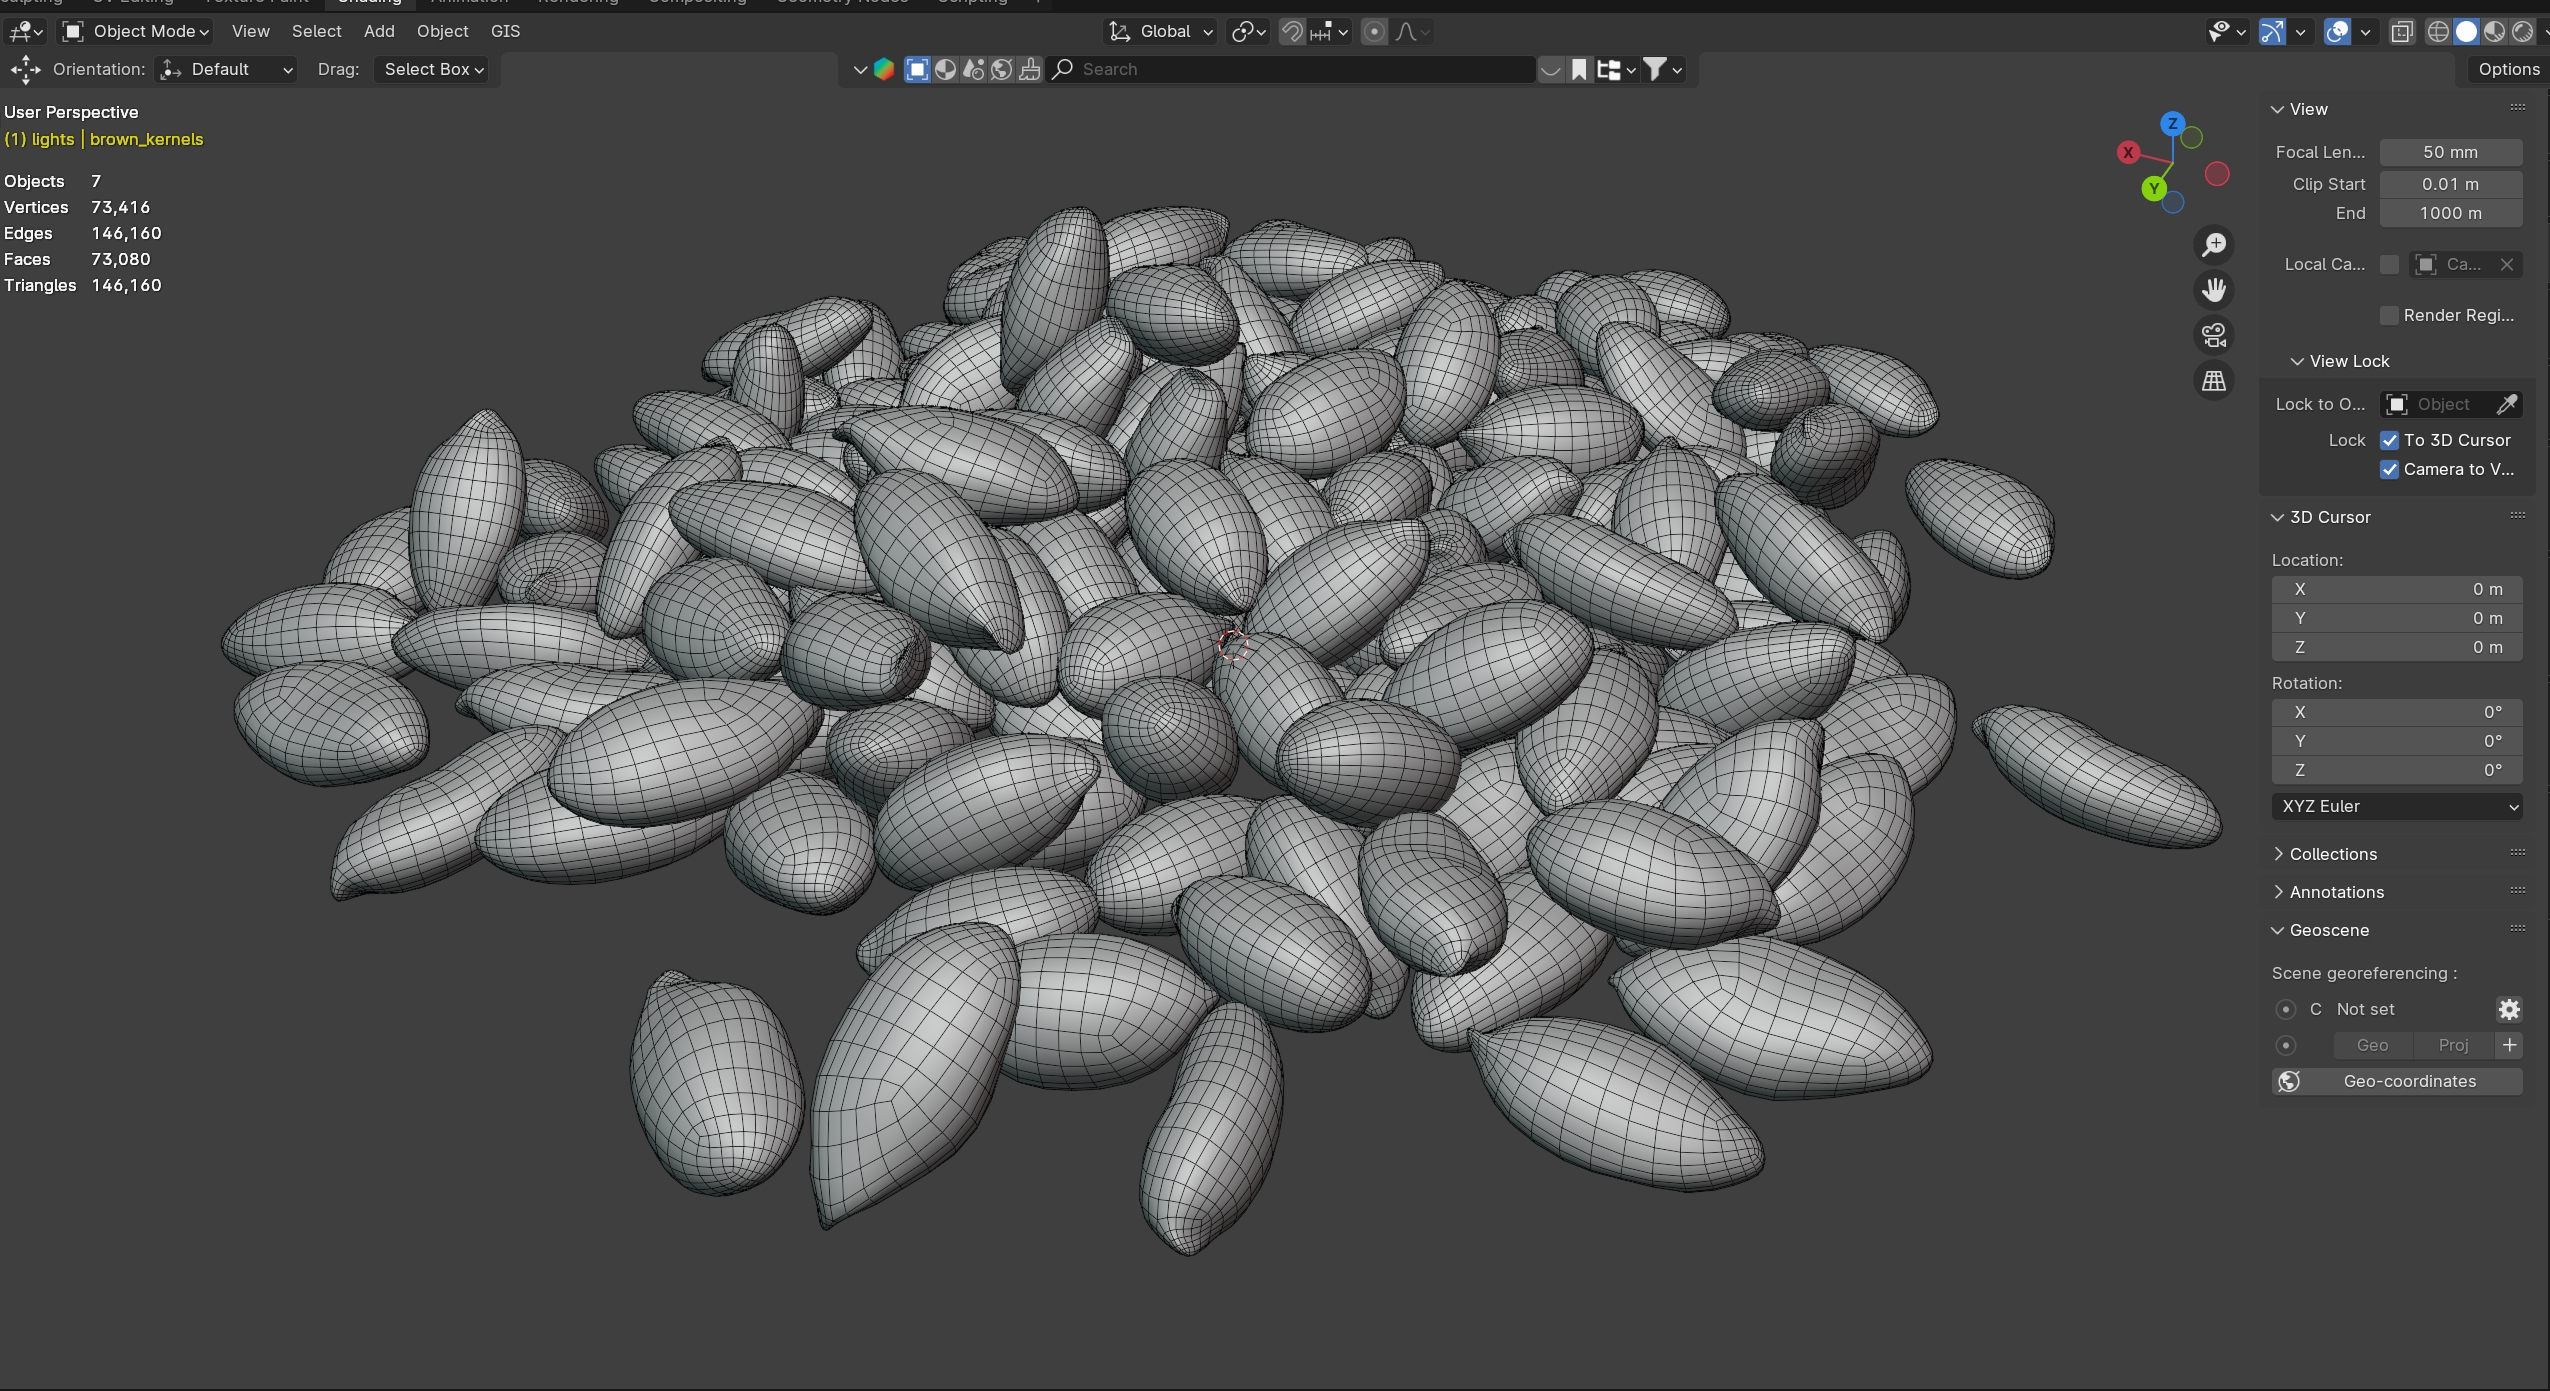Expand the Collections panel
Image resolution: width=2550 pixels, height=1391 pixels.
pyautogui.click(x=2332, y=854)
